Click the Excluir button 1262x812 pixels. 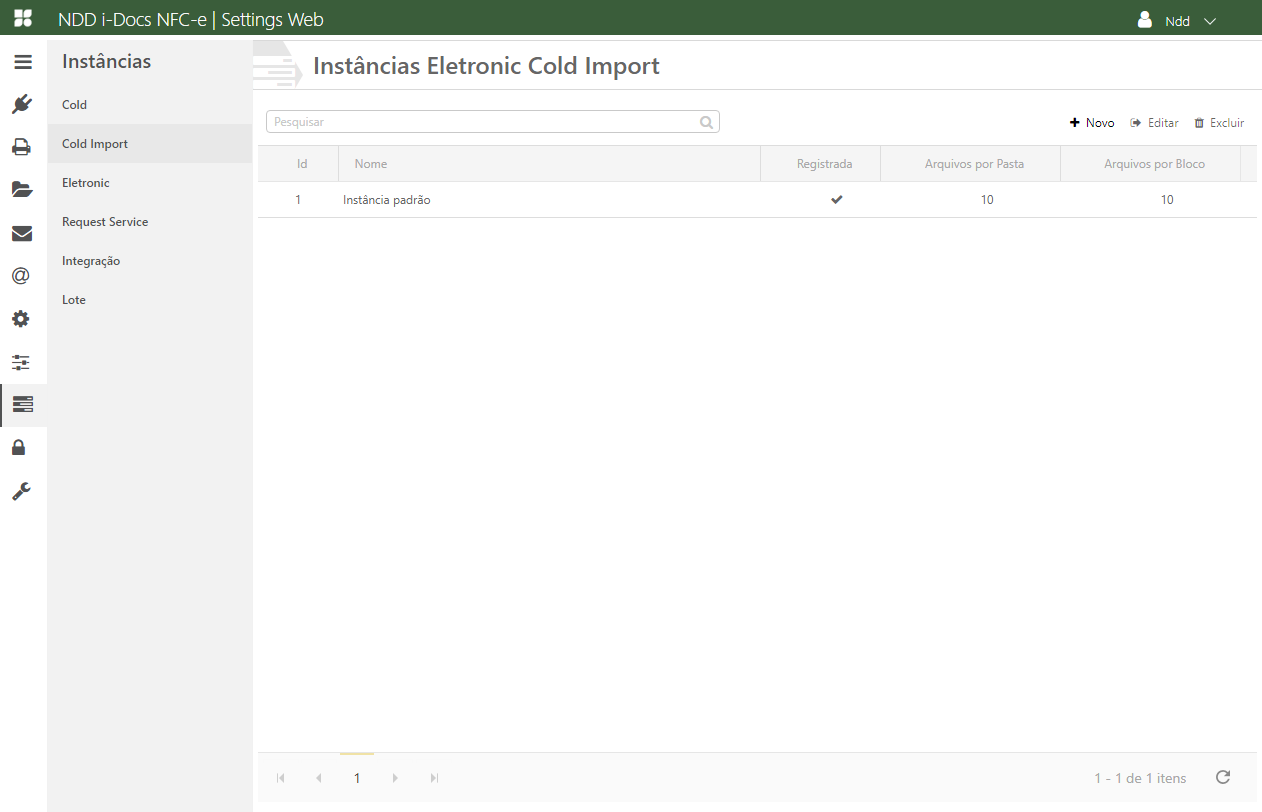click(x=1219, y=123)
